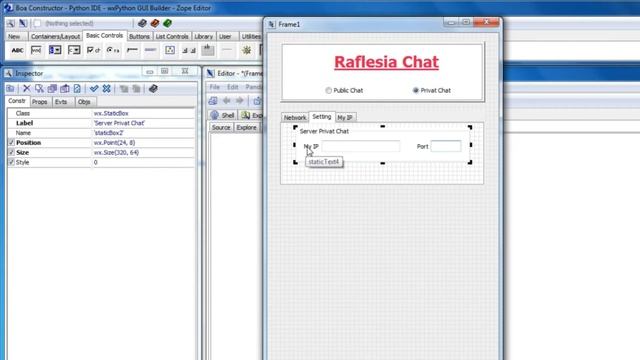This screenshot has width=640, height=360.
Task: Select the text input control in palette
Action: 36,50
